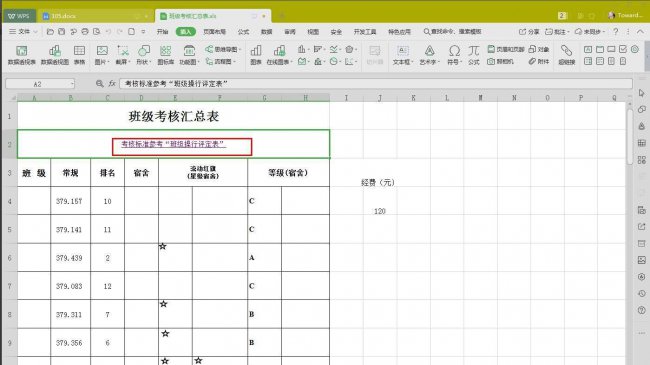650x365 pixels.
Task: Click the checkbox form control icon
Action: [623, 49]
